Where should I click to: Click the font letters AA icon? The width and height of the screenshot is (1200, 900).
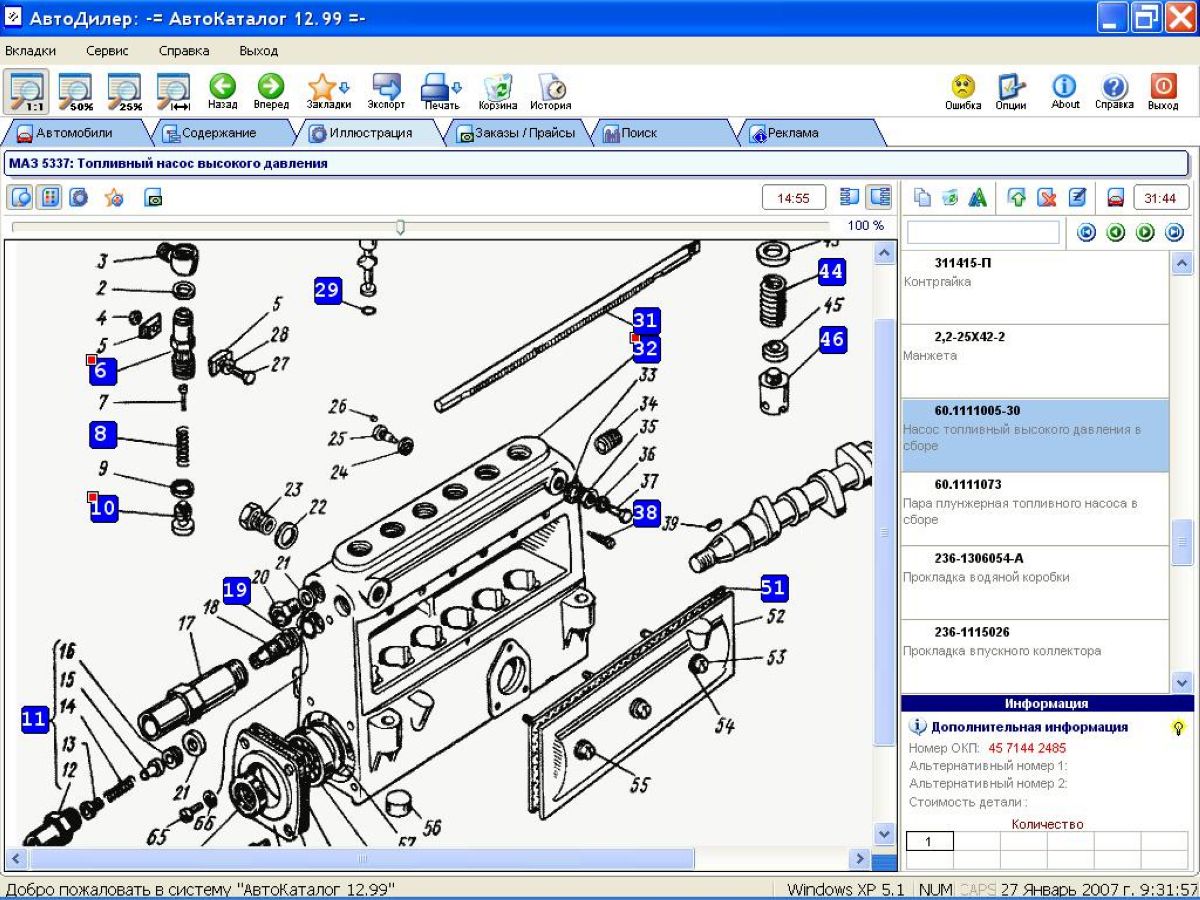click(x=978, y=198)
